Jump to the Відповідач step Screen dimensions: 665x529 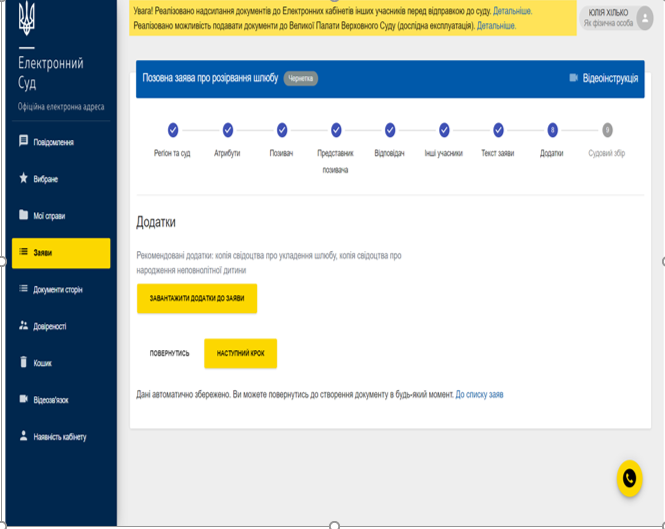[x=390, y=130]
